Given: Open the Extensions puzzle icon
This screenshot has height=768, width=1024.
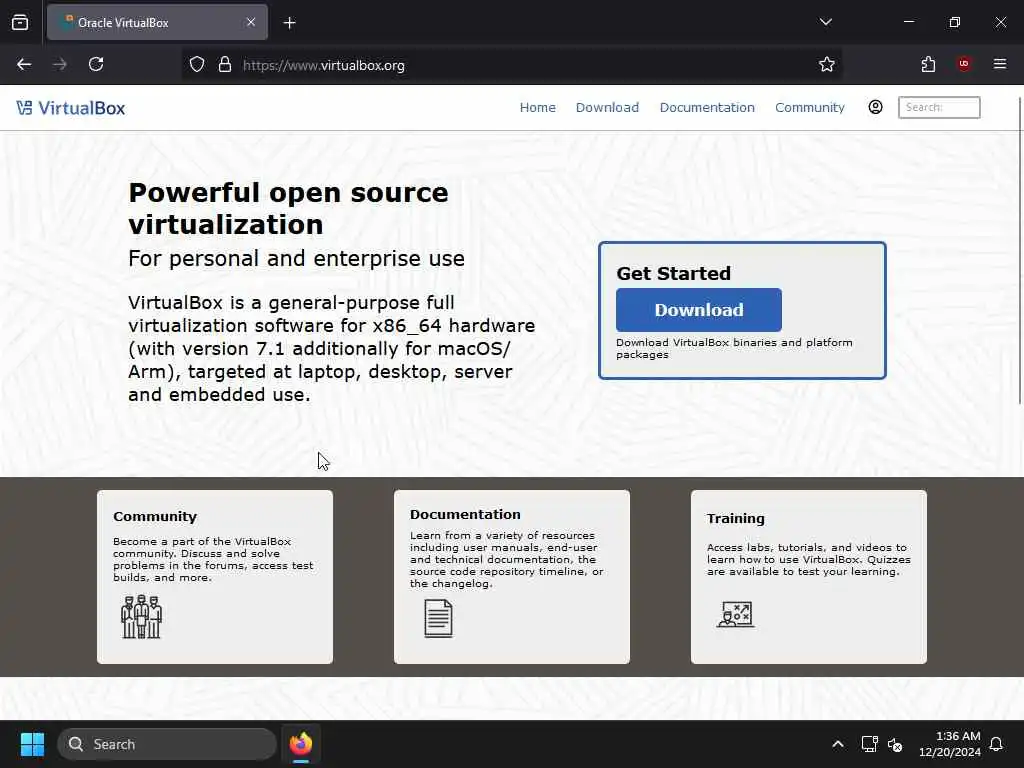Looking at the screenshot, I should [x=928, y=64].
